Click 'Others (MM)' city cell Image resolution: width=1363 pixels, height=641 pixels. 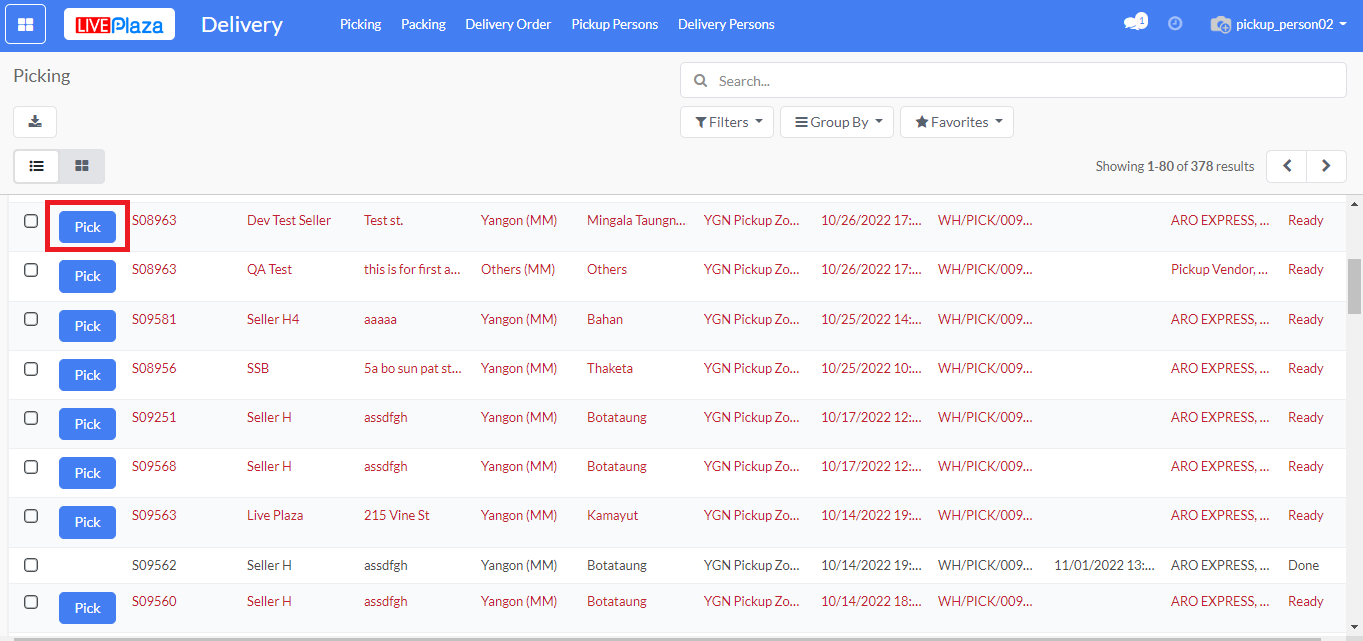(519, 269)
